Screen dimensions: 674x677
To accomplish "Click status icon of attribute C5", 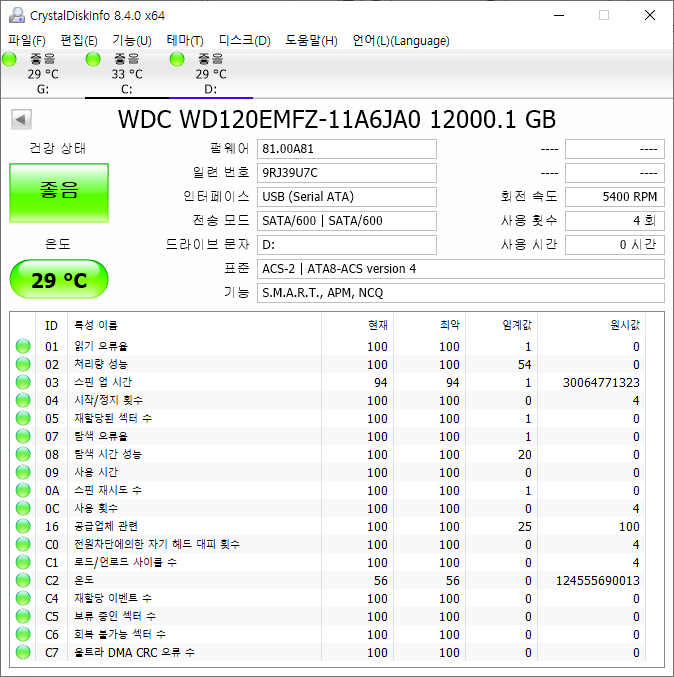I will [23, 616].
